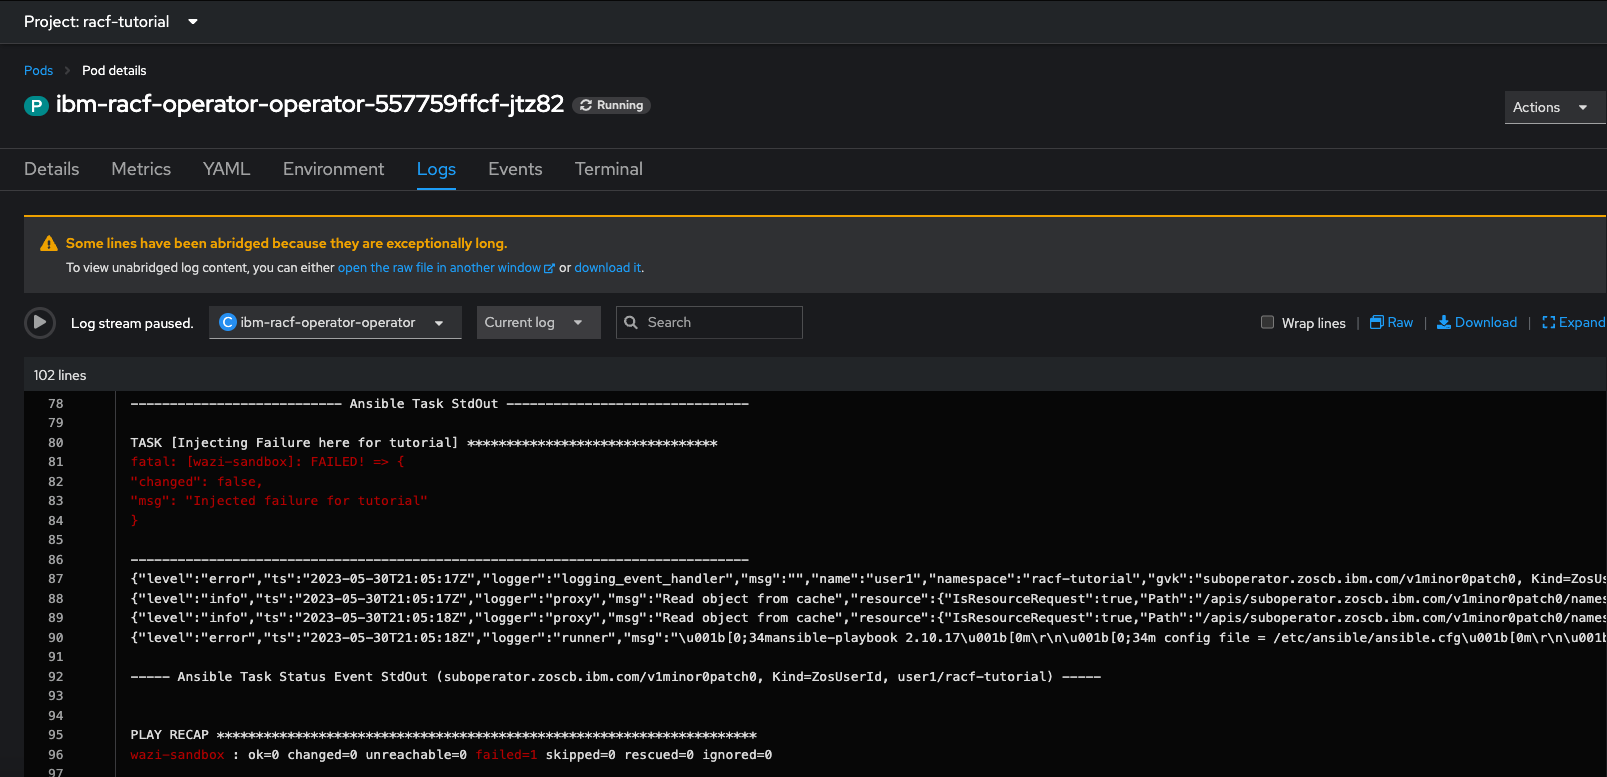The height and width of the screenshot is (777, 1607).
Task: Click the Expand link text
Action: tap(1582, 322)
